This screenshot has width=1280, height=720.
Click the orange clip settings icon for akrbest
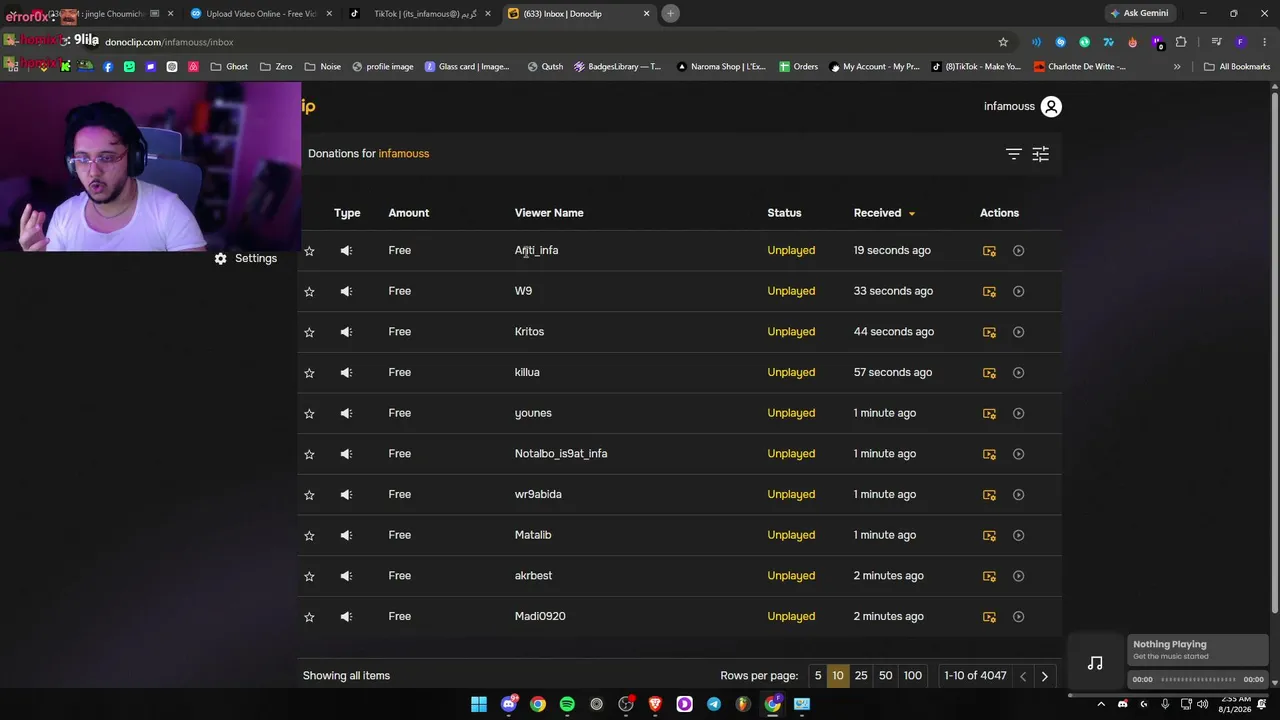click(x=989, y=576)
